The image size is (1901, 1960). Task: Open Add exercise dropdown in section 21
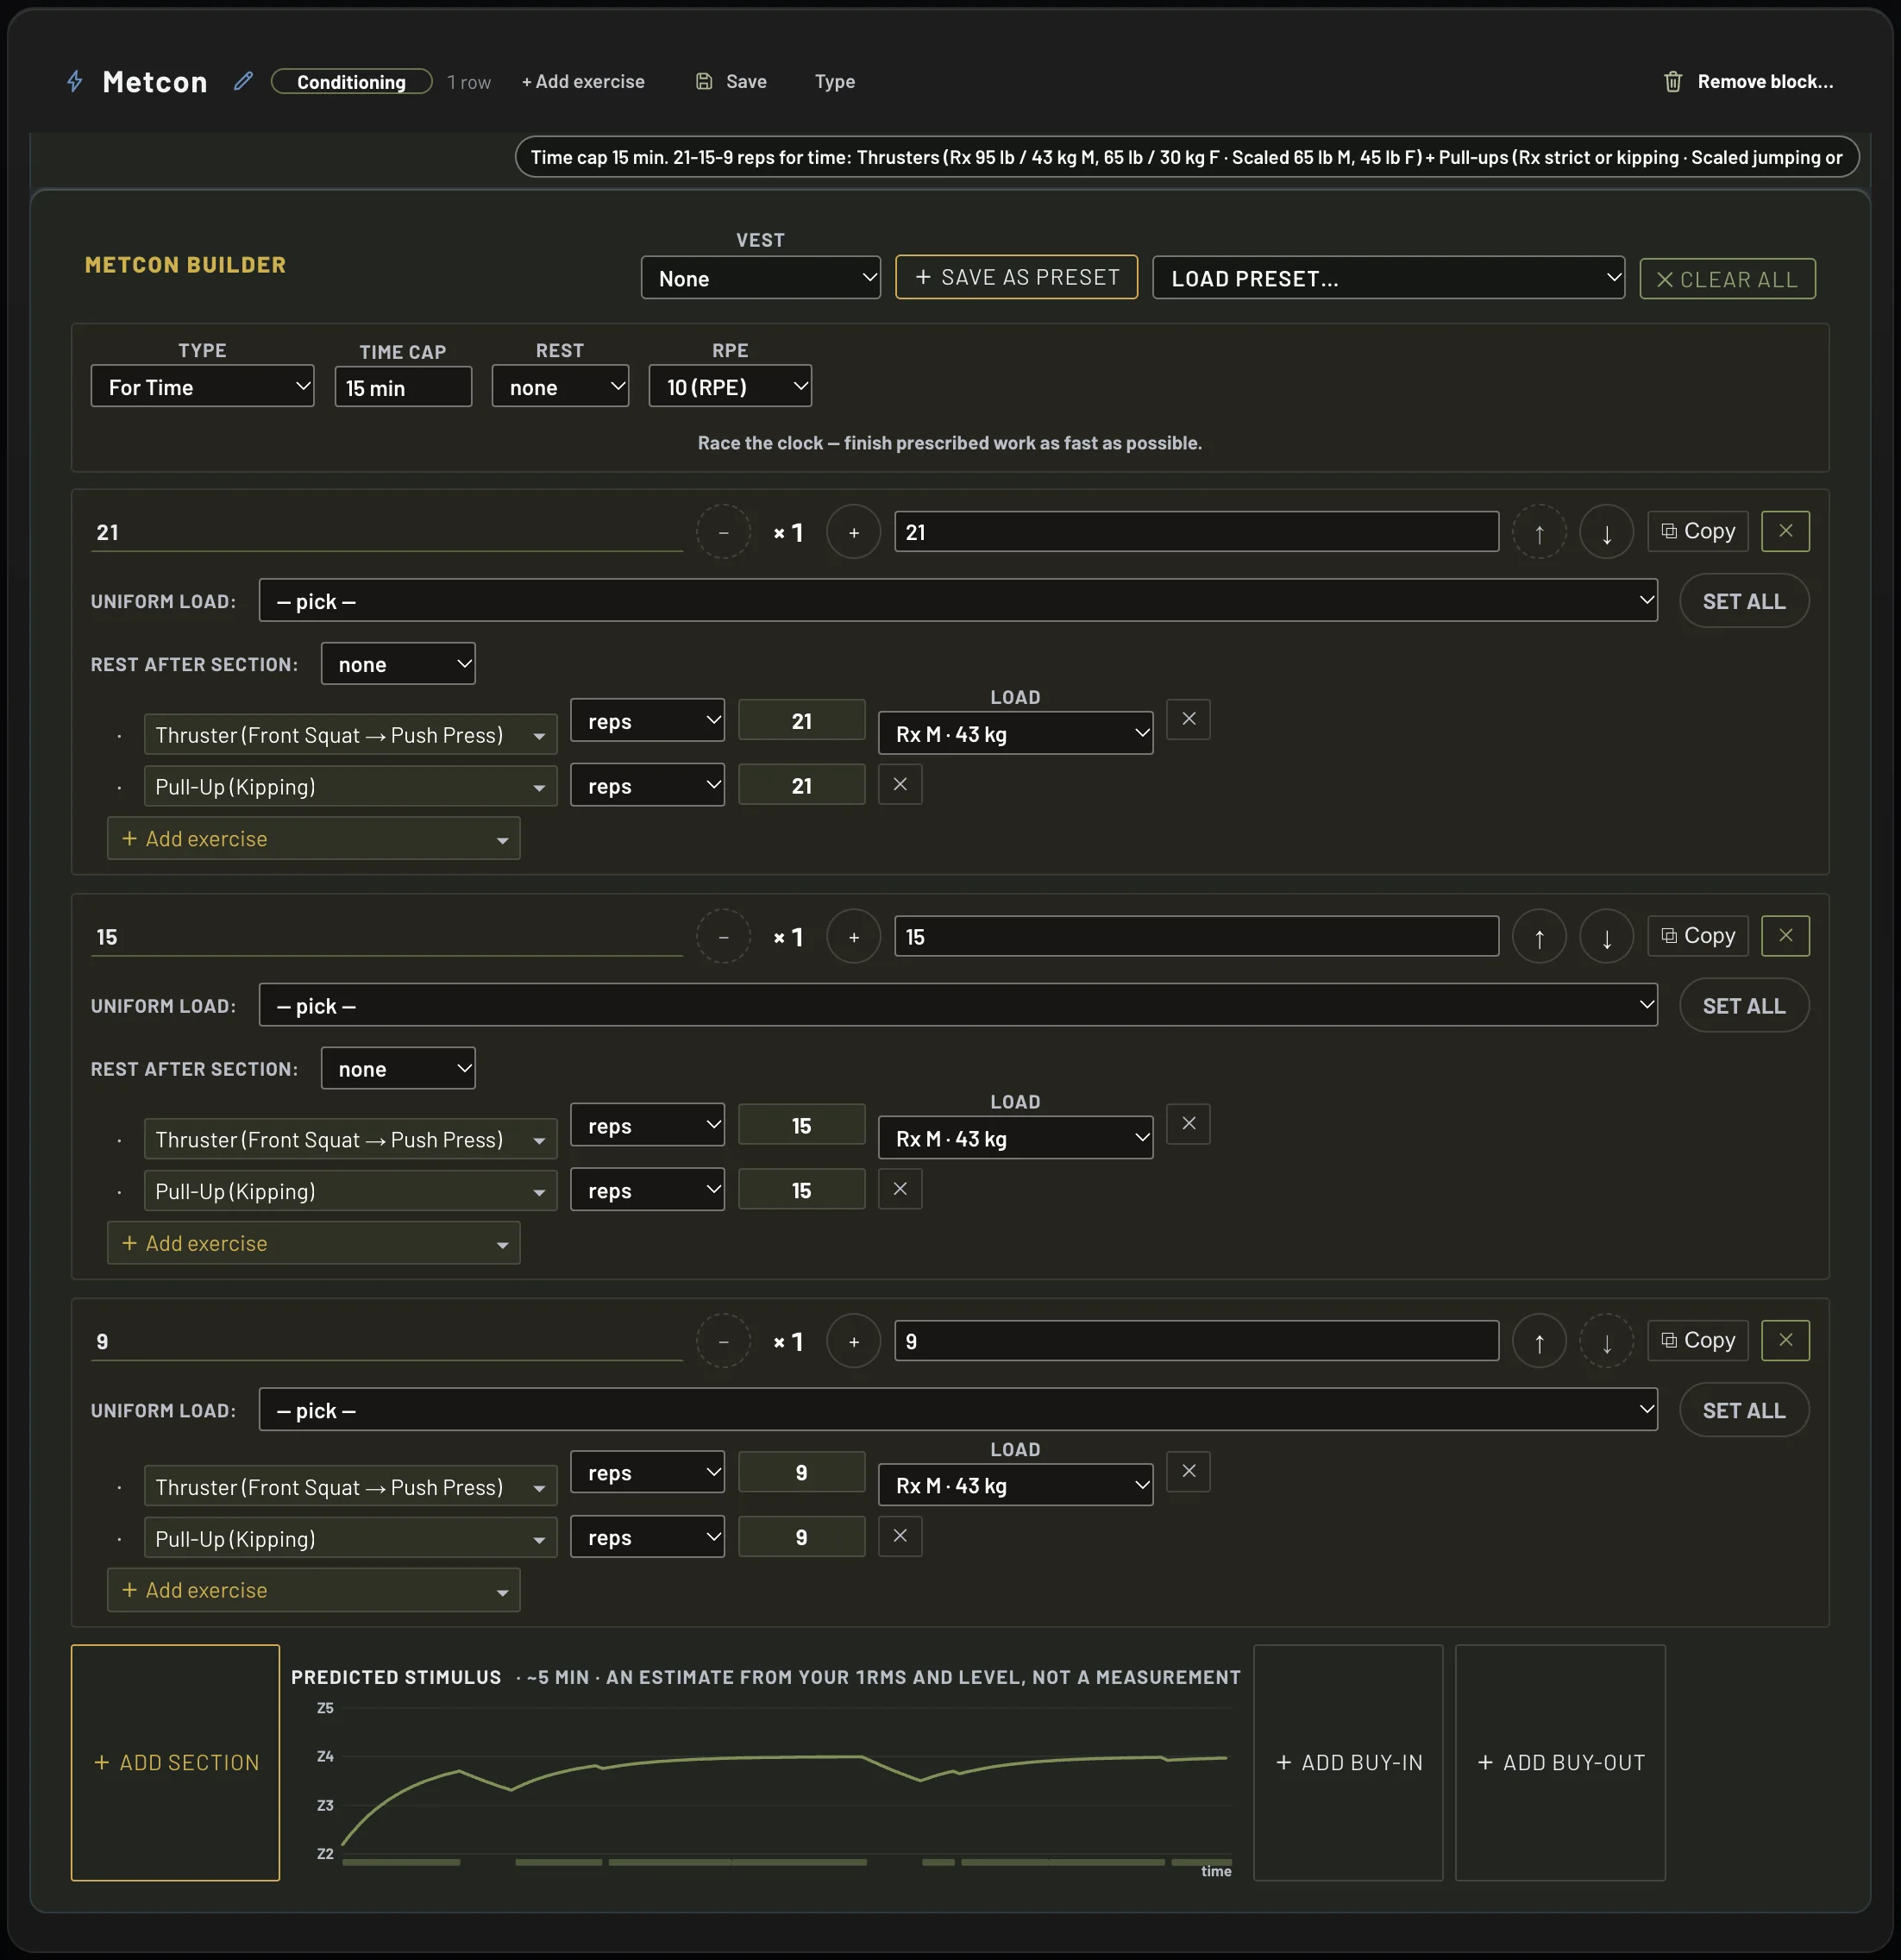pos(313,838)
